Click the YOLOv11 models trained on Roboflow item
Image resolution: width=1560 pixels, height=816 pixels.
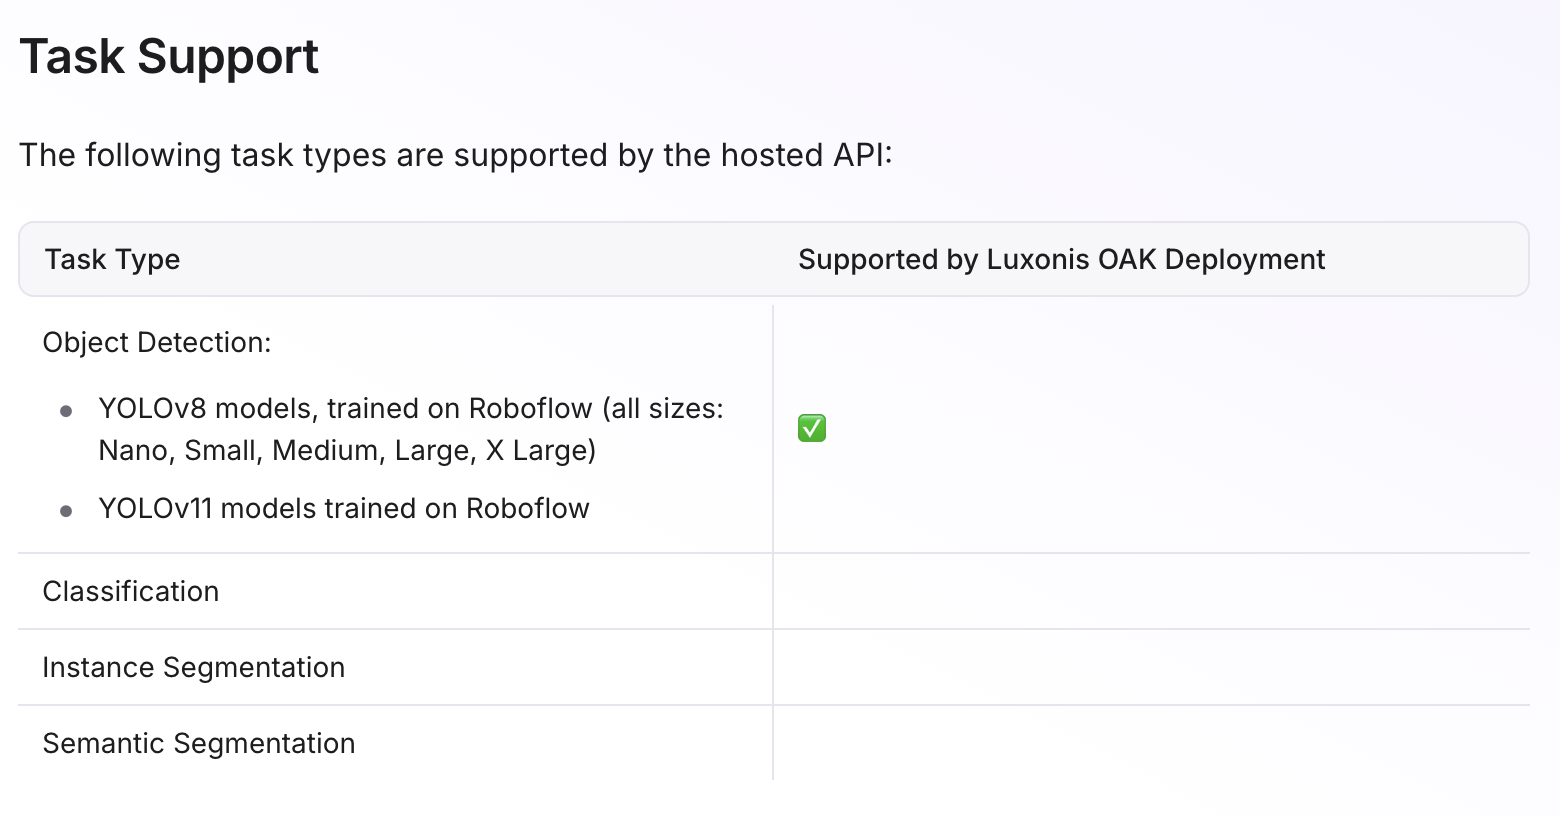click(x=344, y=509)
